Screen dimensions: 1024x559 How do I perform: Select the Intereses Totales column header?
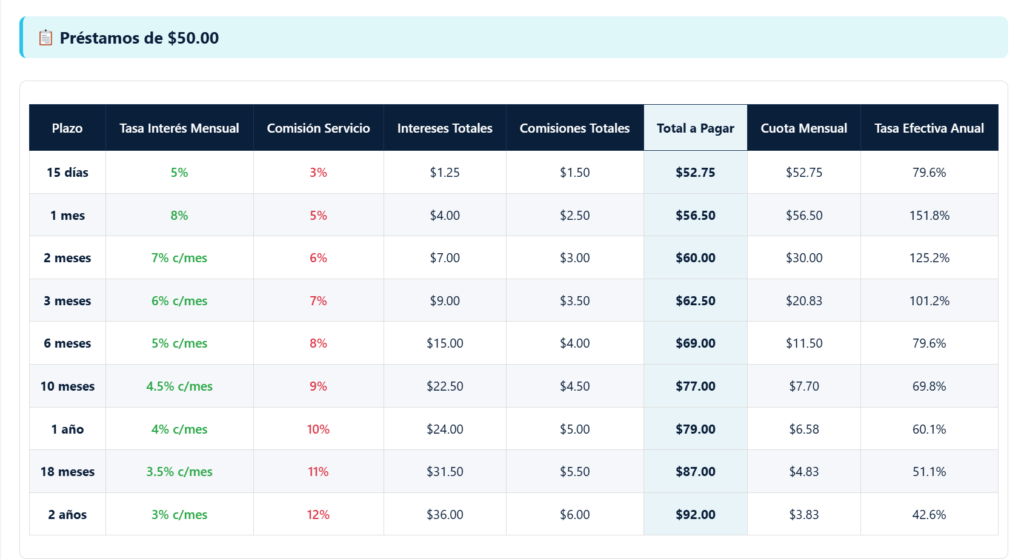[445, 128]
